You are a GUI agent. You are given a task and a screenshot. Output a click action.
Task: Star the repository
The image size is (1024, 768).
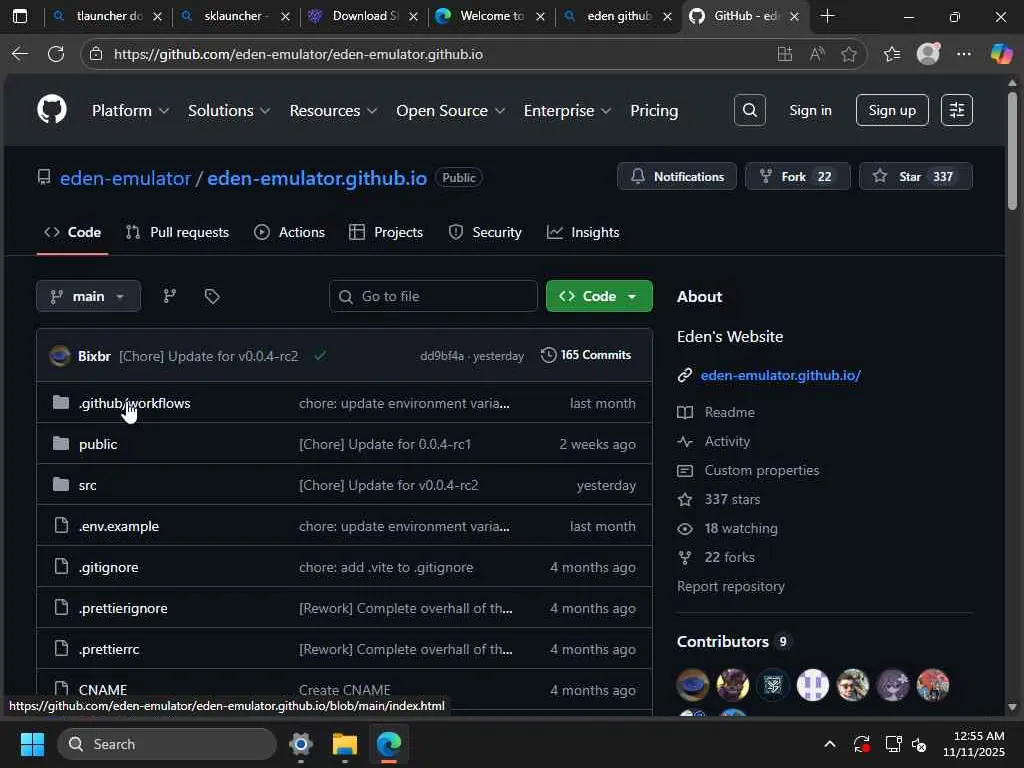(x=916, y=176)
